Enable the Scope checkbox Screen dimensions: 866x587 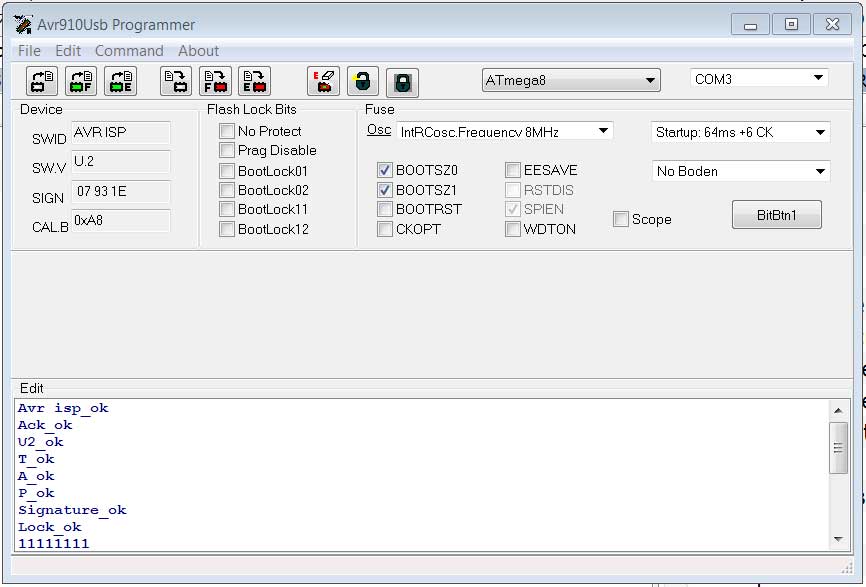[621, 219]
